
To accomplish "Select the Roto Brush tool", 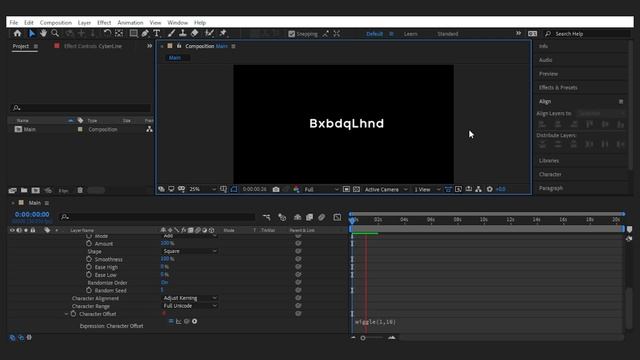I will tap(209, 33).
